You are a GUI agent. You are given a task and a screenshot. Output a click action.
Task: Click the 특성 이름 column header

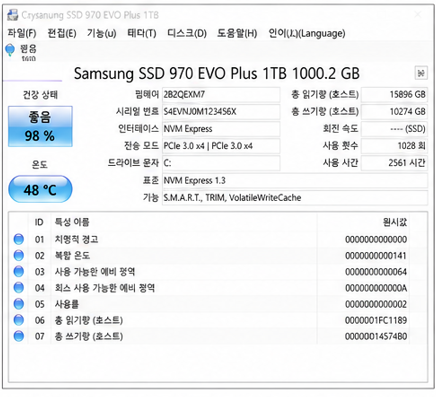pyautogui.click(x=72, y=222)
